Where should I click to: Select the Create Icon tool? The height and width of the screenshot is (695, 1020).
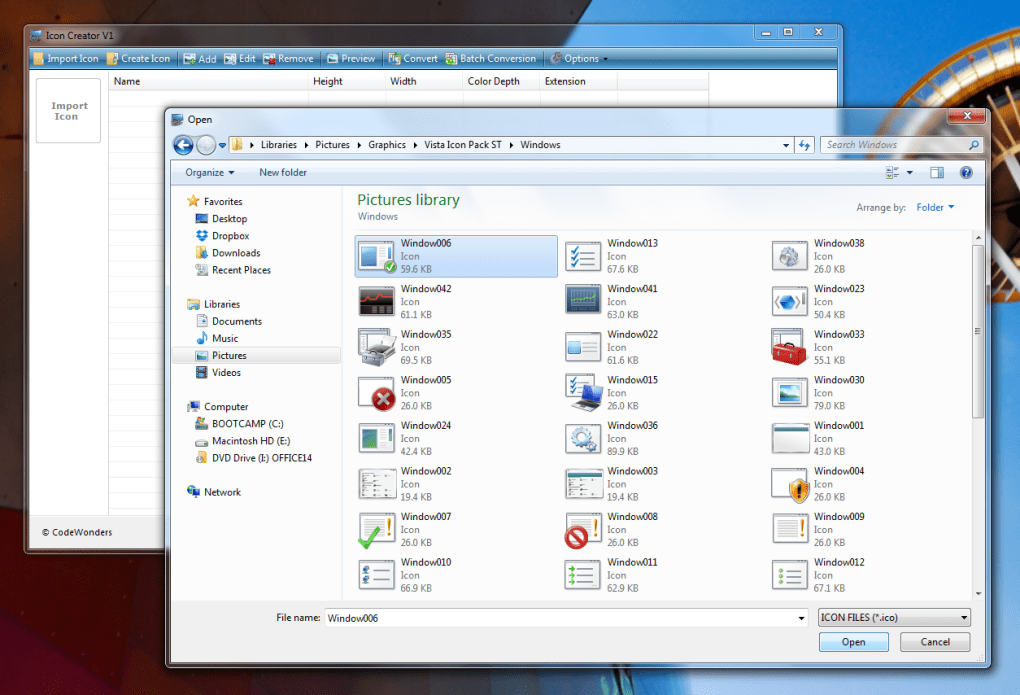point(138,58)
